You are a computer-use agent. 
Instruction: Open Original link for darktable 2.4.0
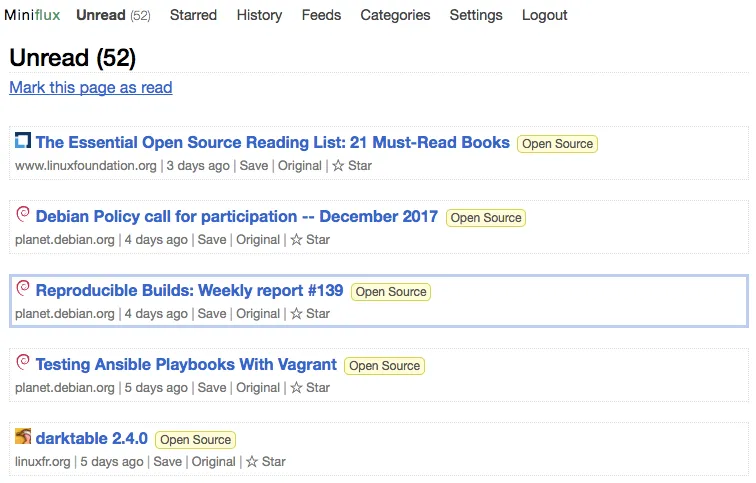pos(214,462)
